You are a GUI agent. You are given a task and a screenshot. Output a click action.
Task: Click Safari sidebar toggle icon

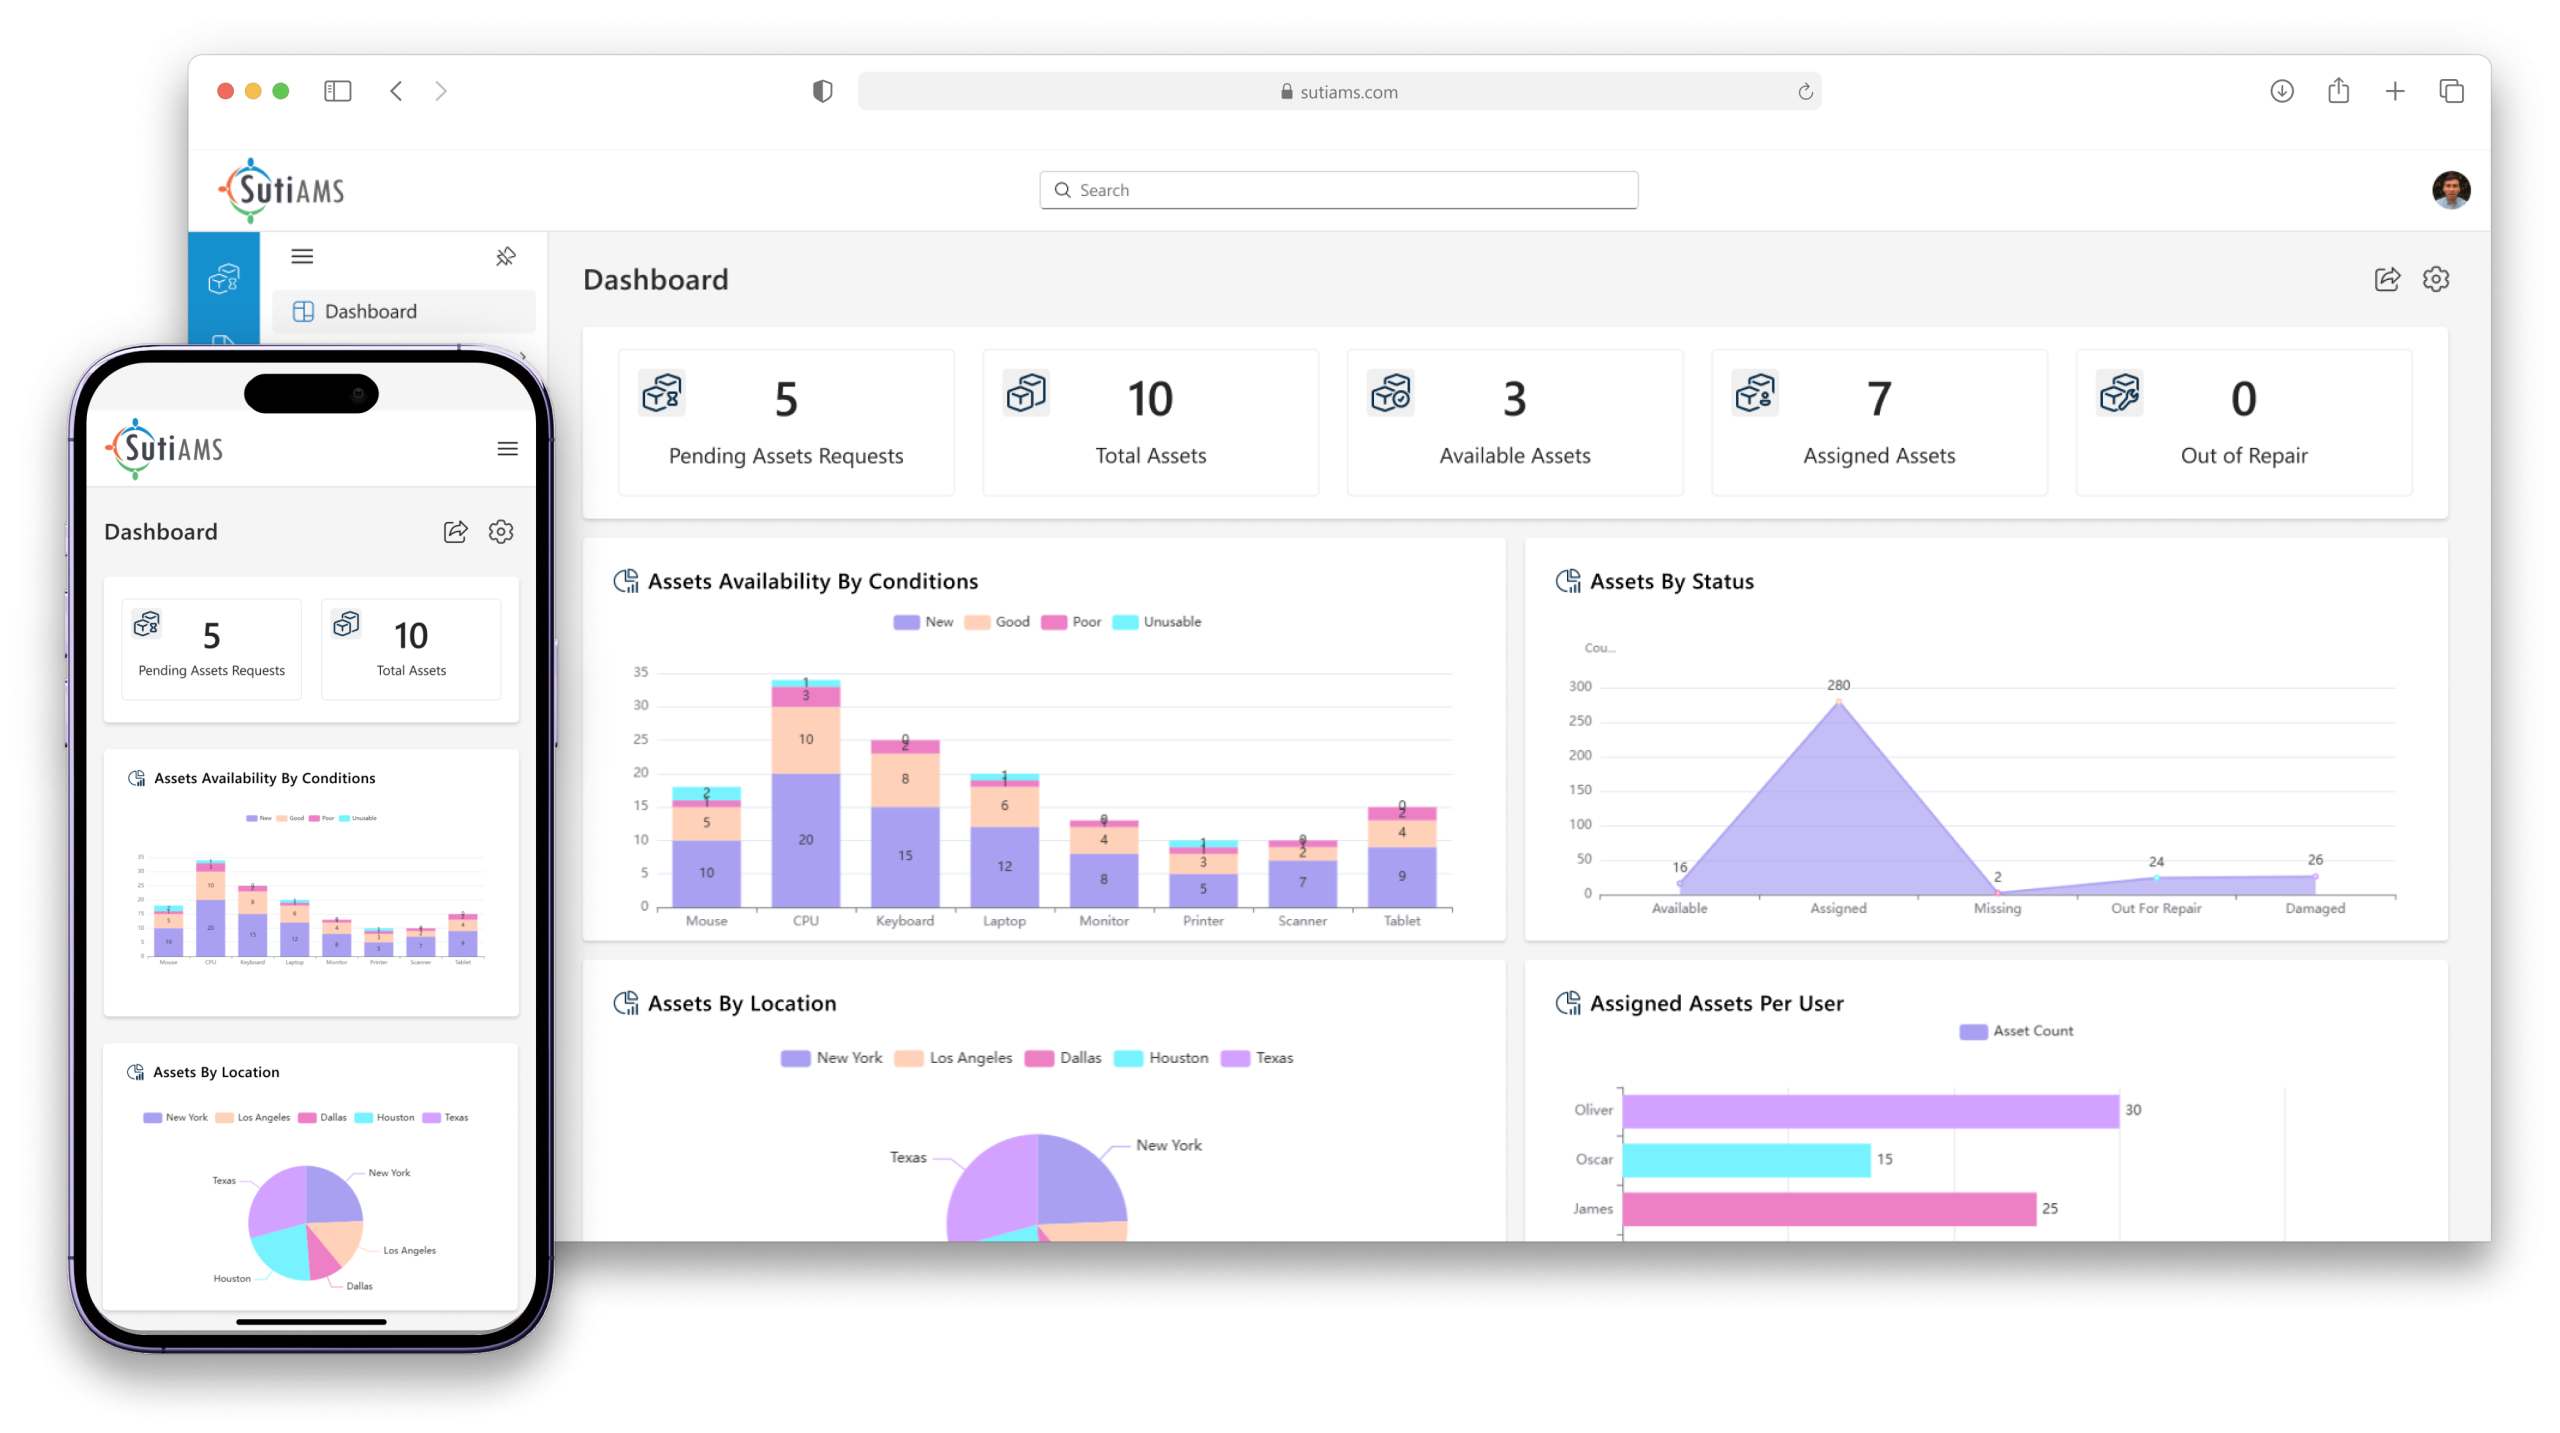click(x=337, y=92)
